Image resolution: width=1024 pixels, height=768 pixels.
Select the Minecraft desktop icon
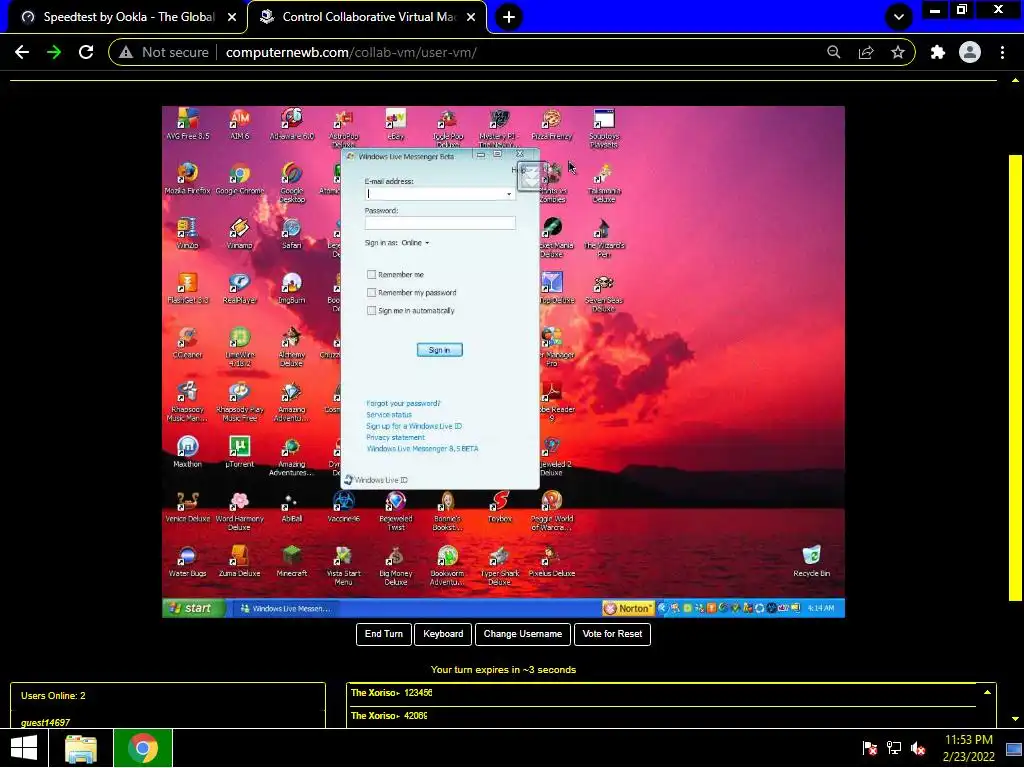coord(291,561)
